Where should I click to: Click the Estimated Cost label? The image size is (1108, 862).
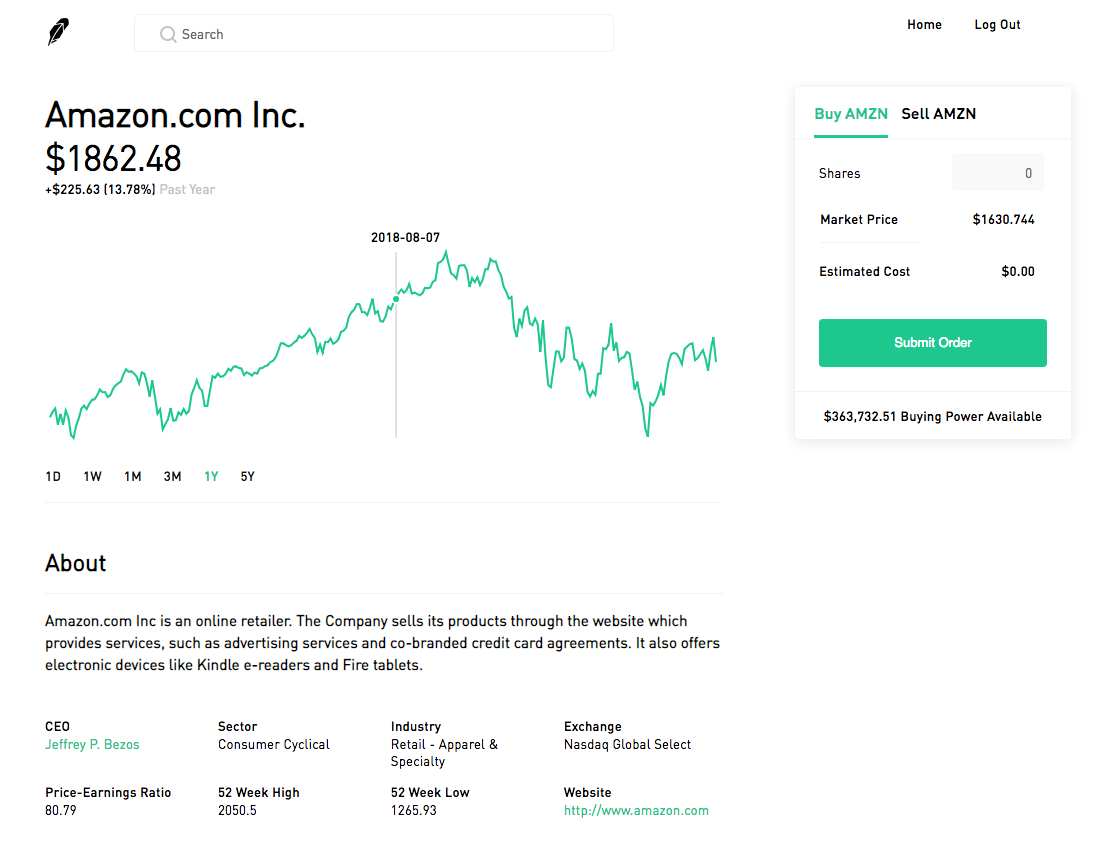click(x=864, y=272)
